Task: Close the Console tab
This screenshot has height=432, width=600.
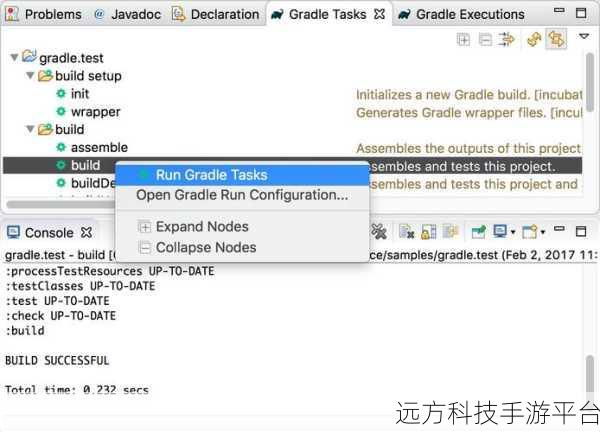Action: tap(86, 232)
